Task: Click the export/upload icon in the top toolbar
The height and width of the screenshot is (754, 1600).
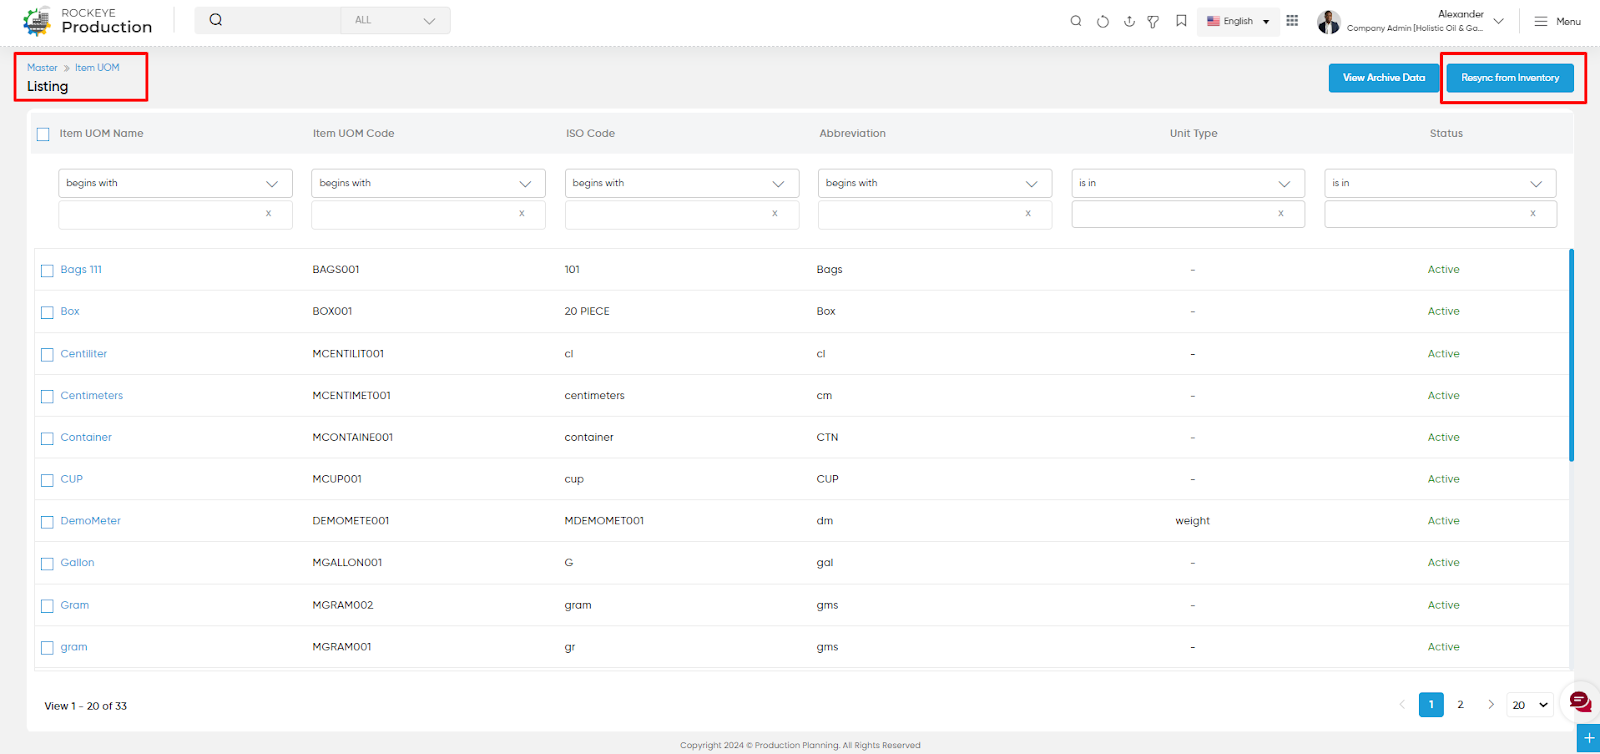Action: (x=1129, y=21)
